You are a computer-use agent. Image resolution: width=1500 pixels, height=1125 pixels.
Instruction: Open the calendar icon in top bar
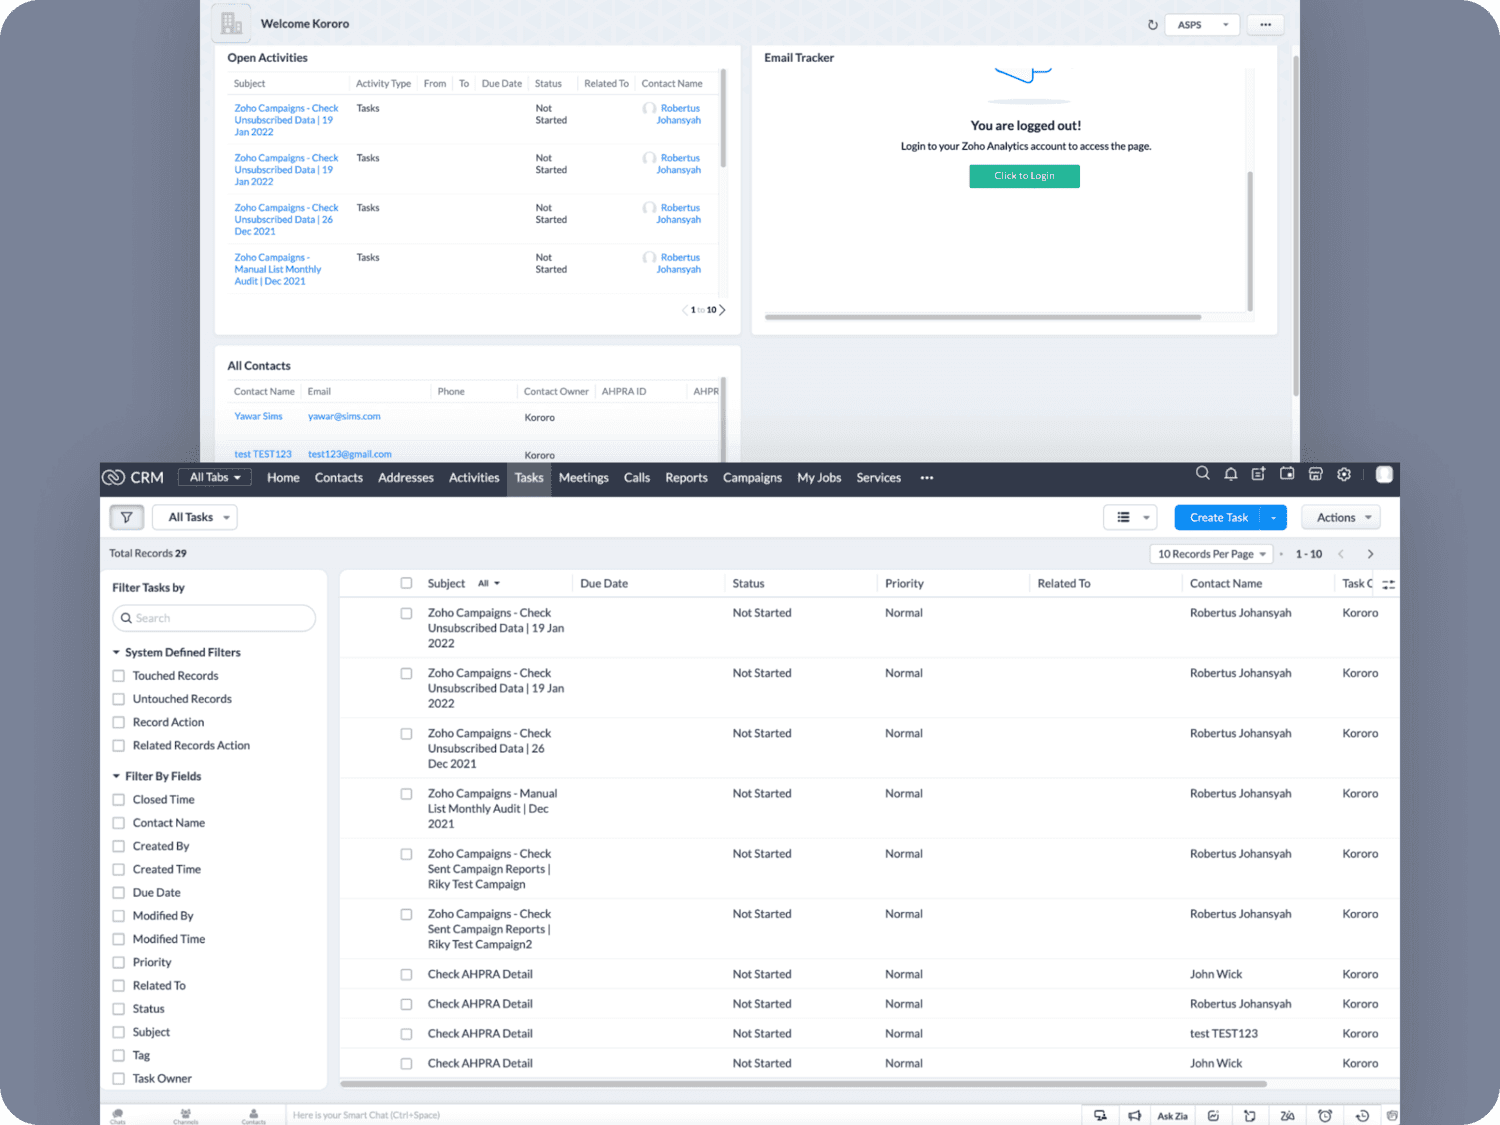click(x=1287, y=474)
